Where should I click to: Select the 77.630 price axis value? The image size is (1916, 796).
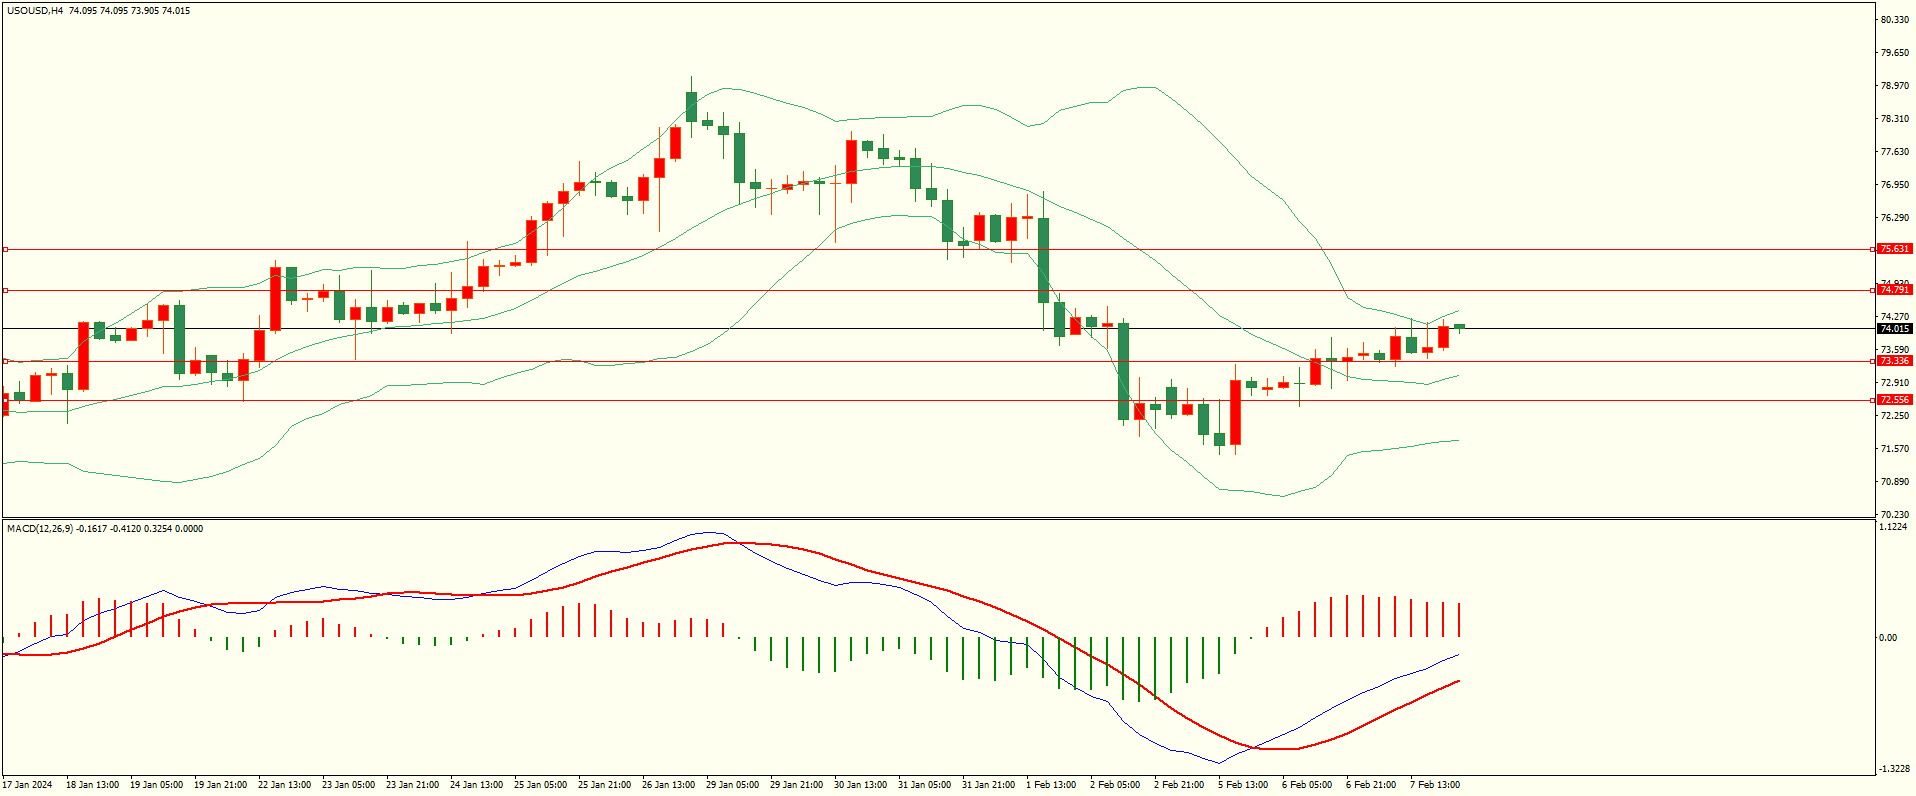pos(1895,152)
